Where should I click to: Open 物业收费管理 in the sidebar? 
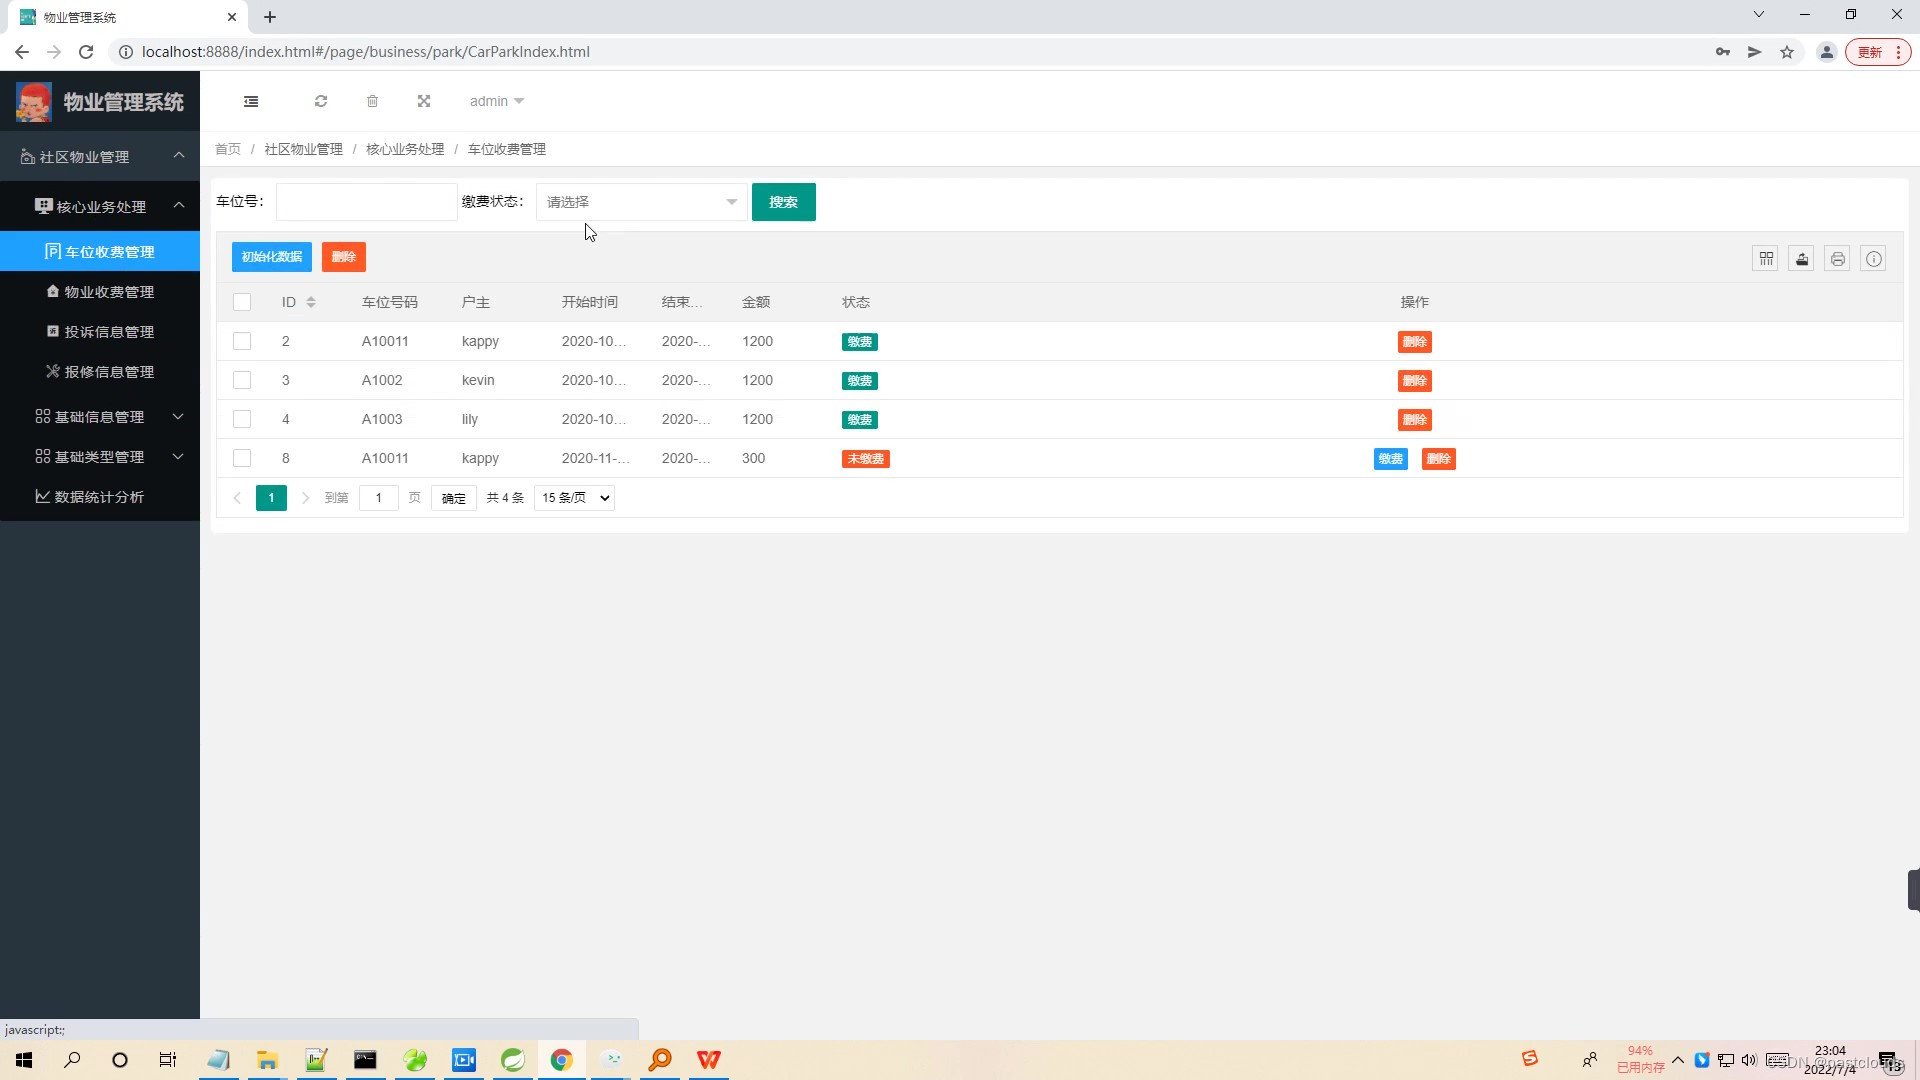pyautogui.click(x=109, y=292)
